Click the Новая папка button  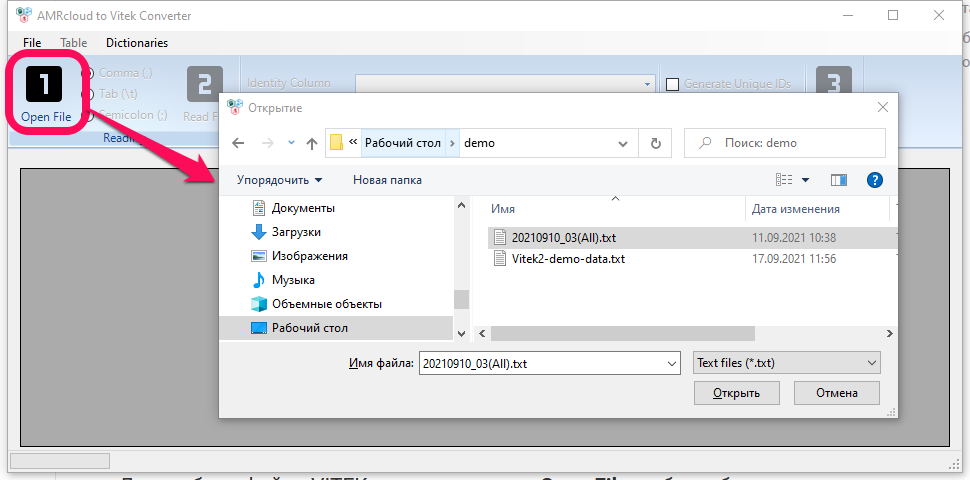coord(387,180)
